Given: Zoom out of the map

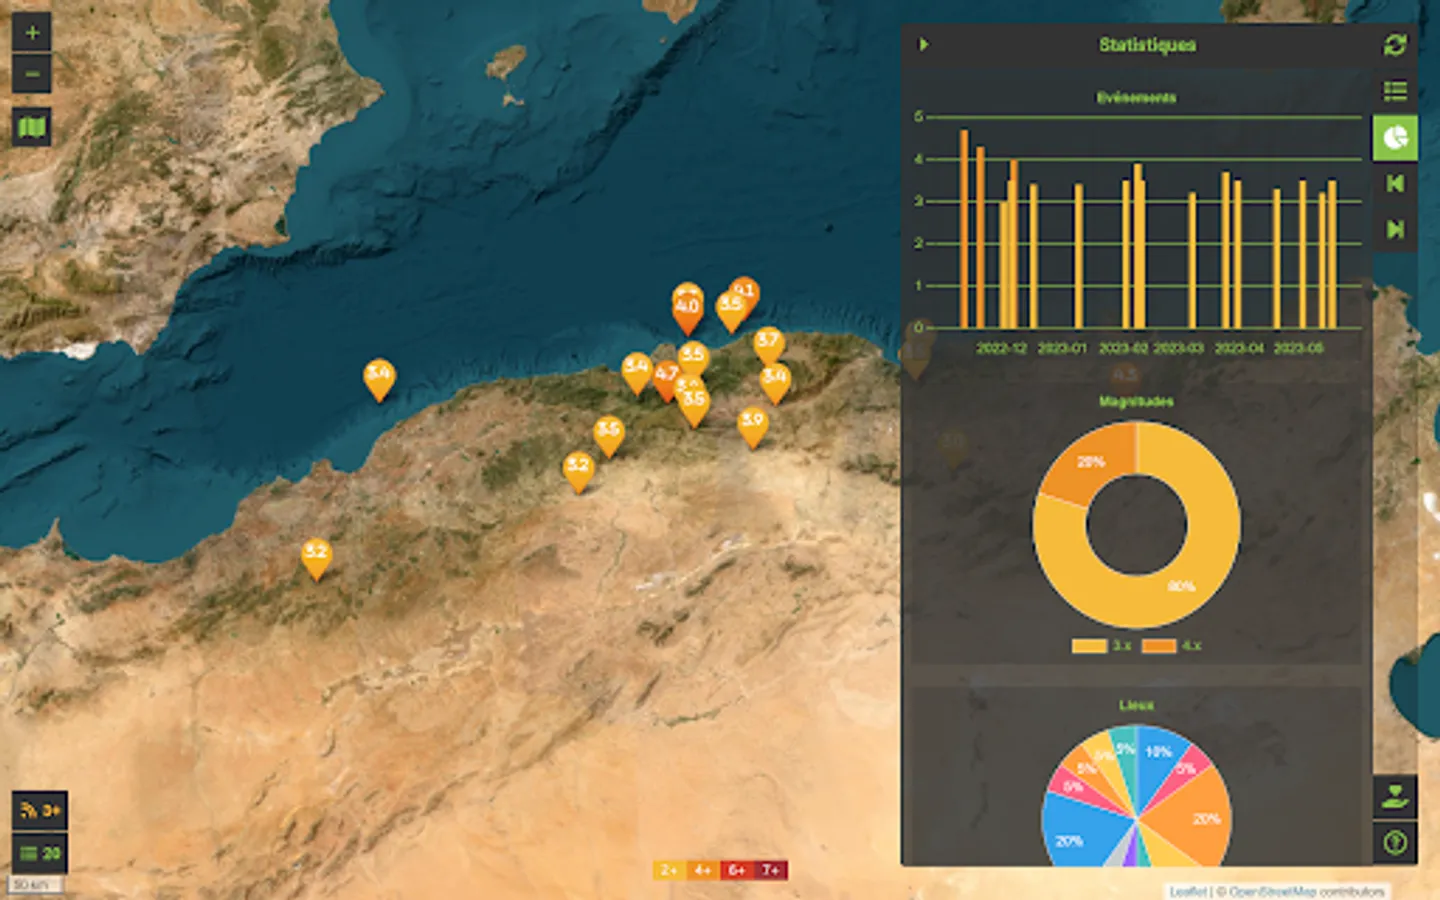Looking at the screenshot, I should 32,74.
